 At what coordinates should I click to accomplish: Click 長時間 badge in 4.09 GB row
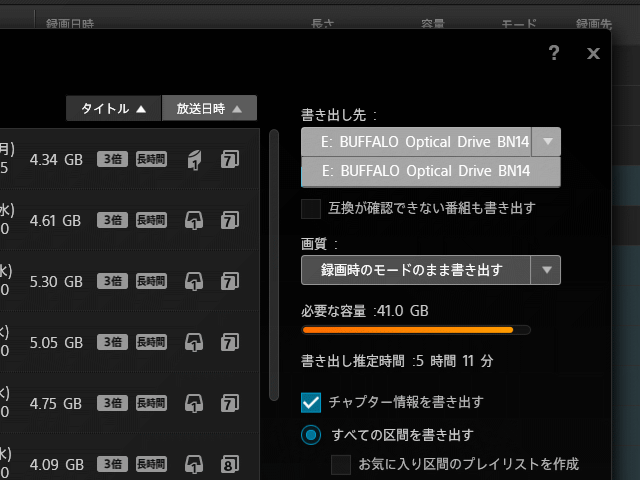[x=151, y=464]
